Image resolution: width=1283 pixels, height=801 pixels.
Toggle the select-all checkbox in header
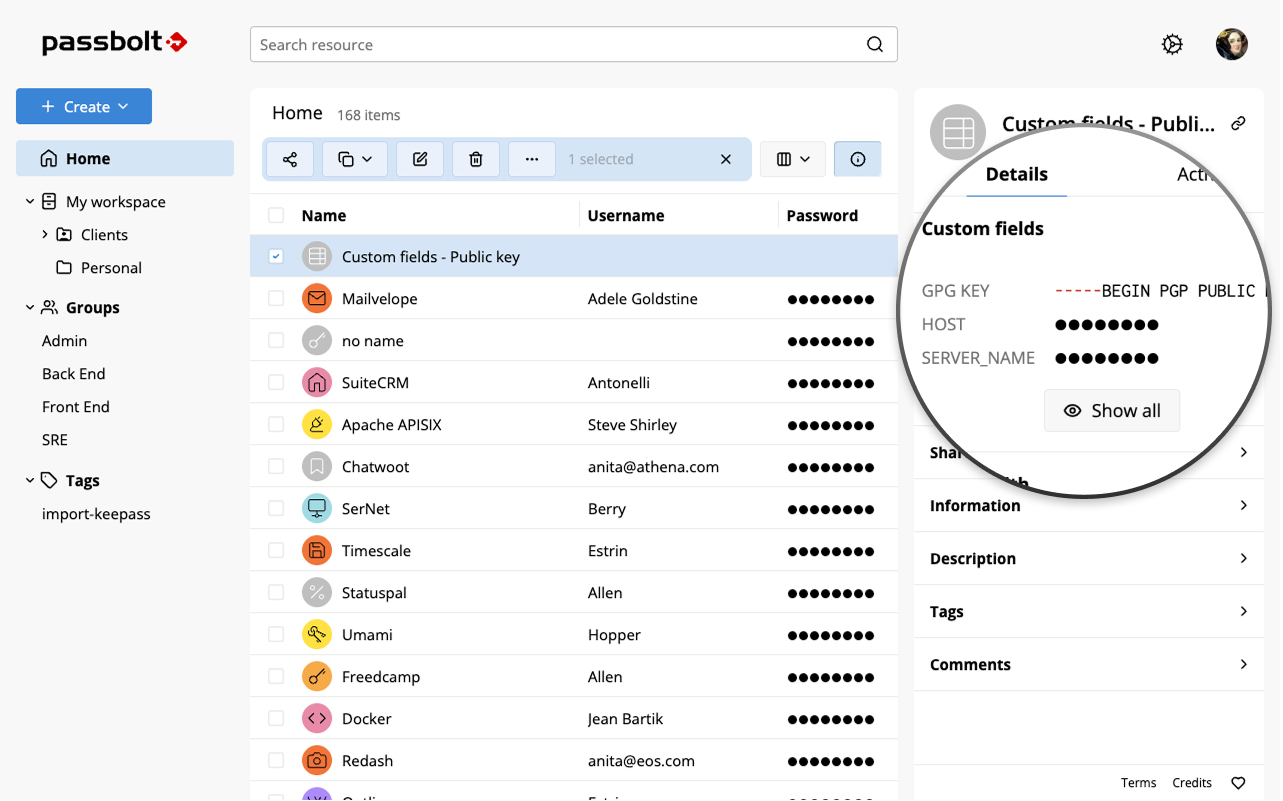tap(276, 215)
